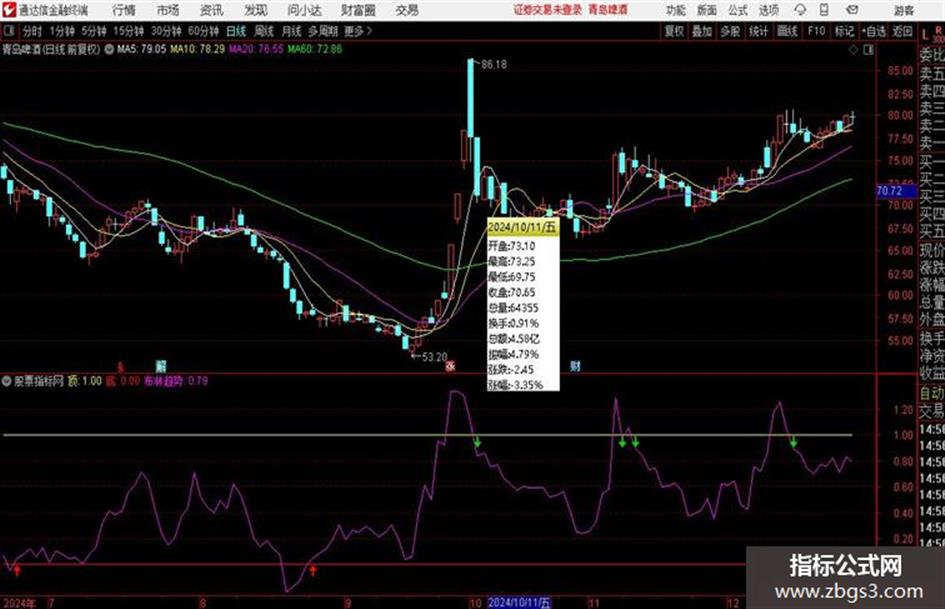Click the 多股 multi-stock button
The image size is (945, 609).
730,31
